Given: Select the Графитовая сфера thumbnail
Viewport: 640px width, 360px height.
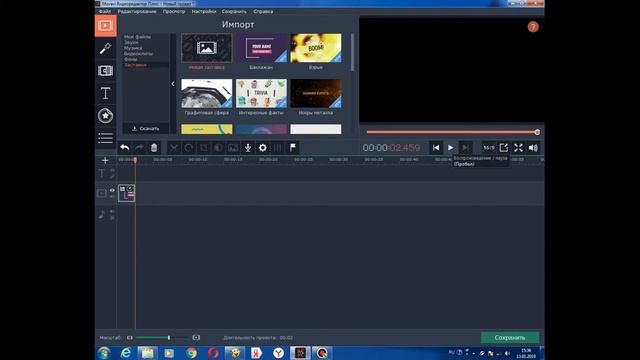Looking at the screenshot, I should [x=207, y=93].
